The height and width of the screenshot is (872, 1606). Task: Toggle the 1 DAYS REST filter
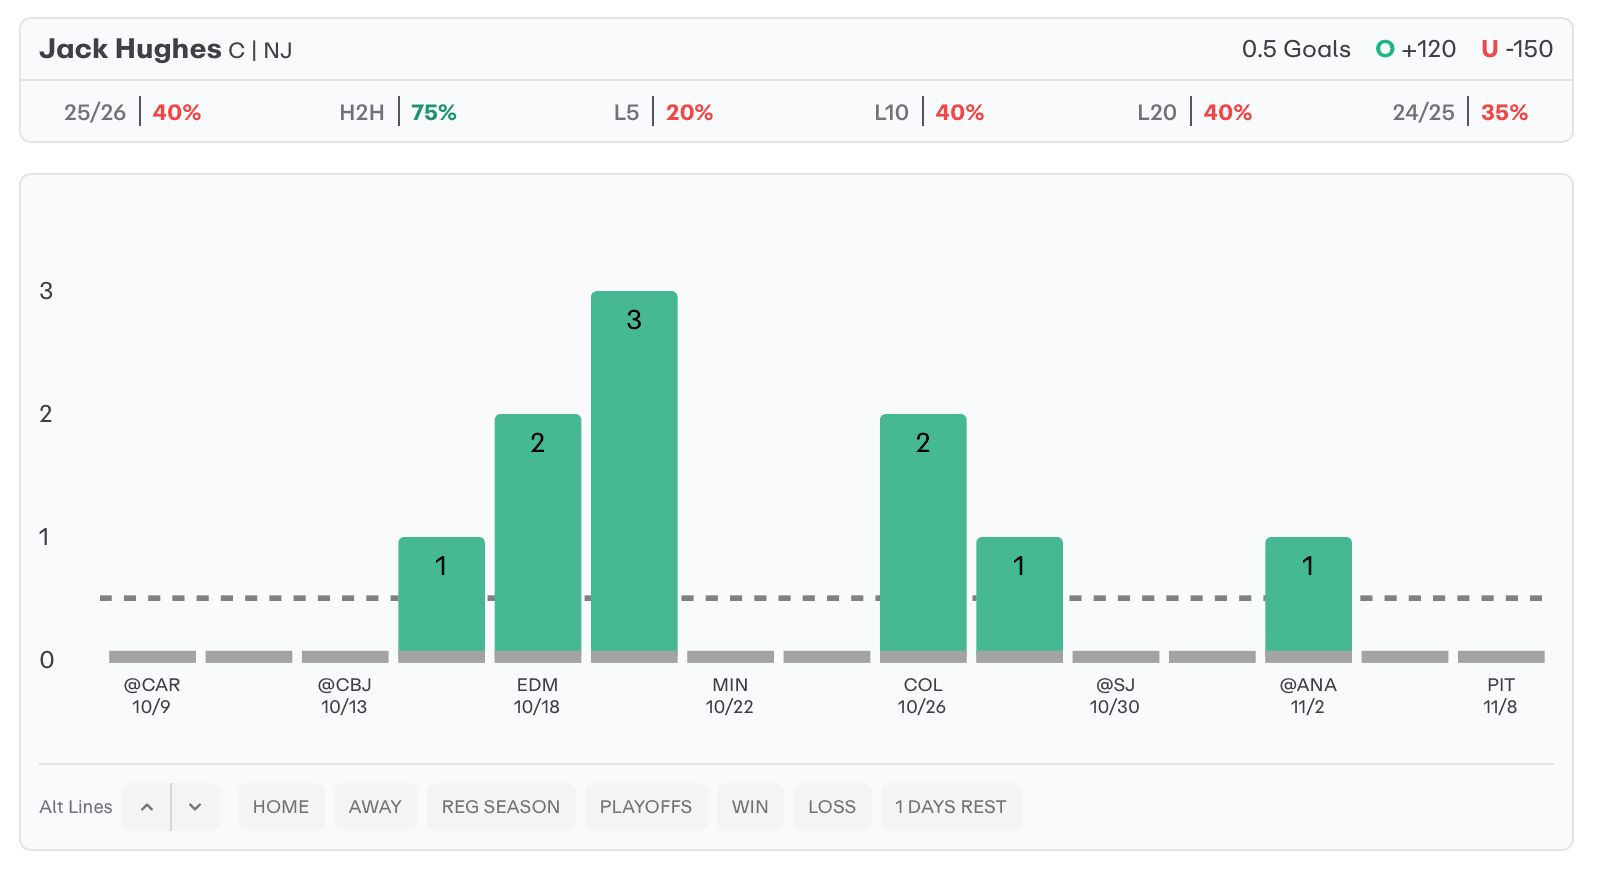(951, 807)
